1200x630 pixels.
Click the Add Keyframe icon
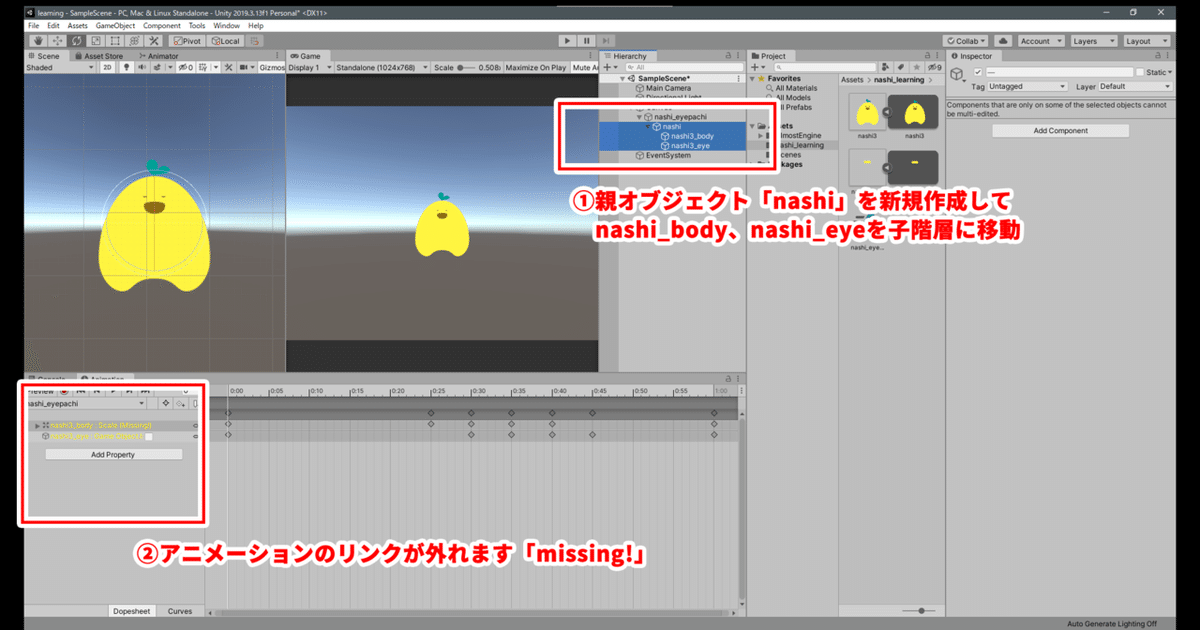pos(164,404)
